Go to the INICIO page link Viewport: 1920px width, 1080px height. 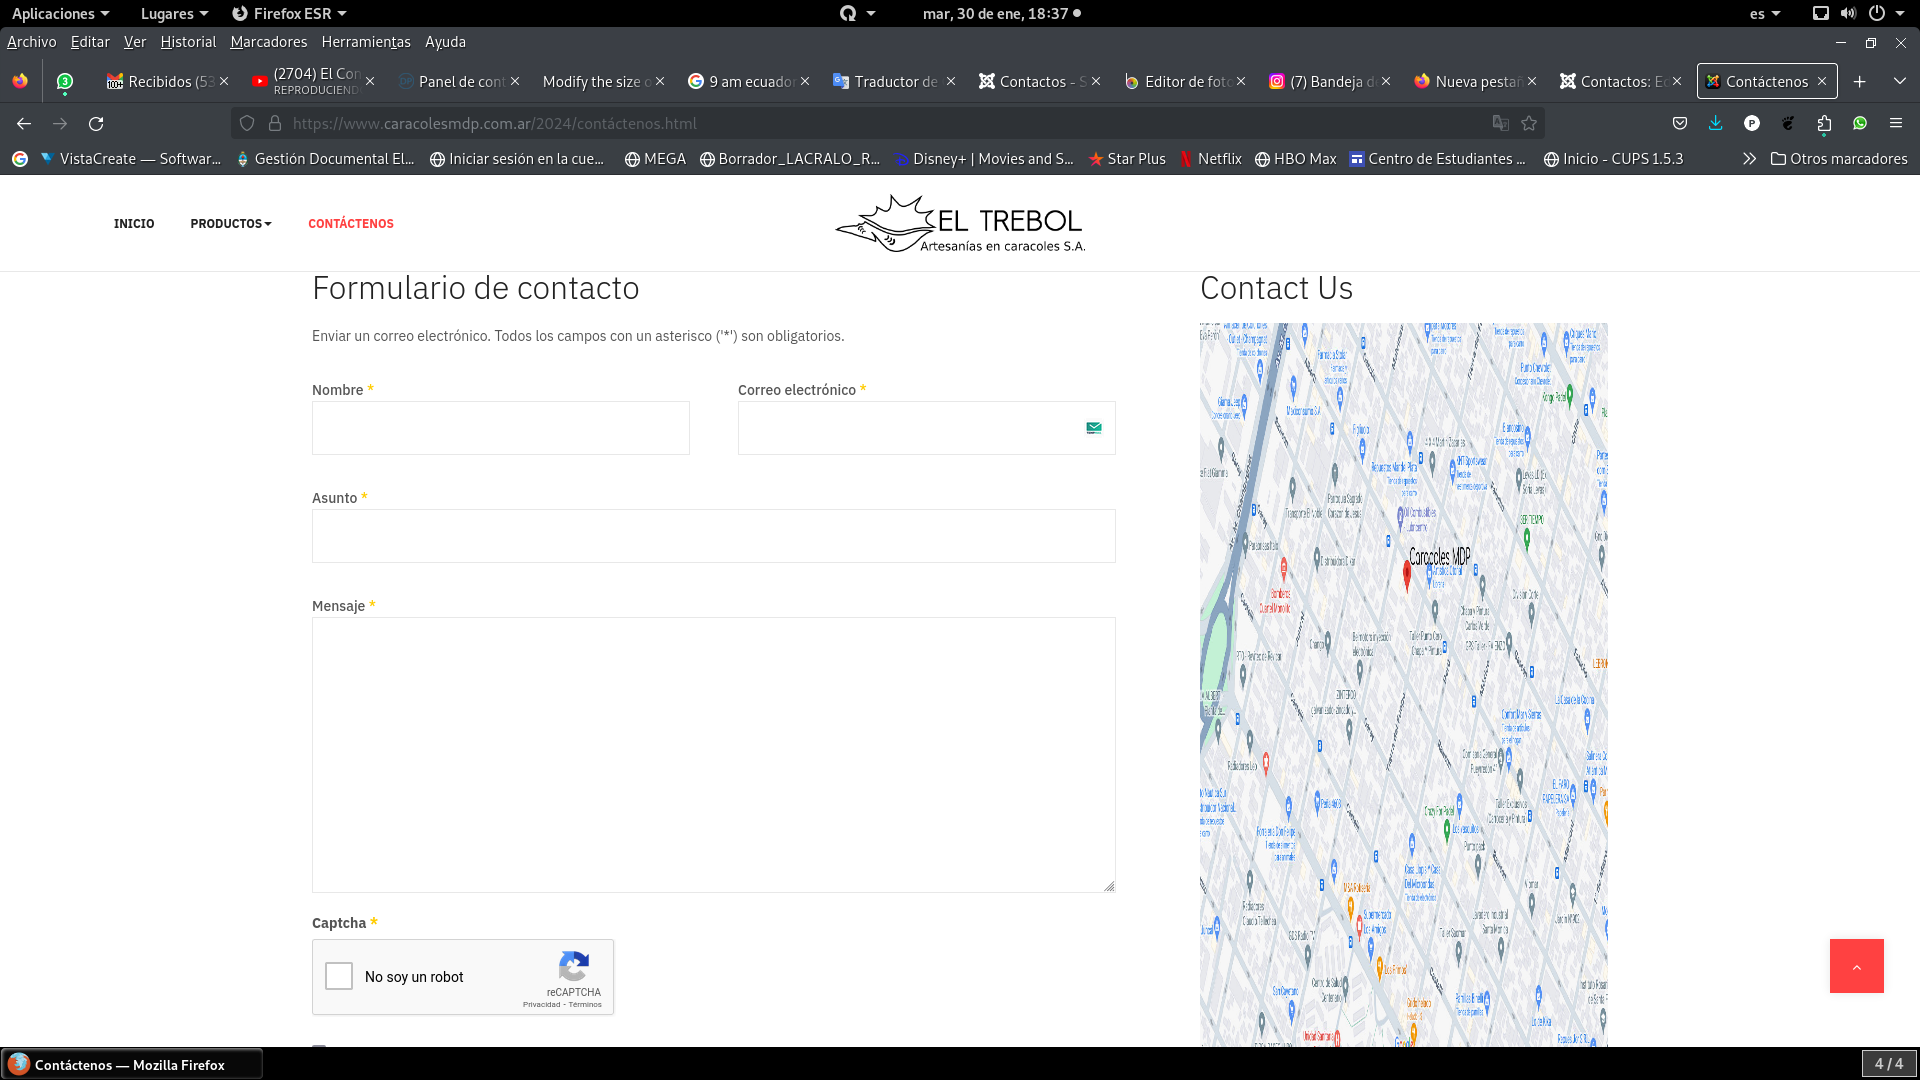[x=134, y=224]
